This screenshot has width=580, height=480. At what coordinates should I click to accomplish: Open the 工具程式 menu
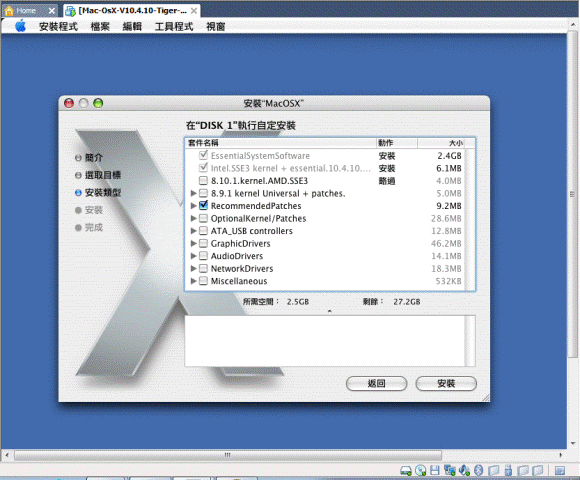pos(174,27)
